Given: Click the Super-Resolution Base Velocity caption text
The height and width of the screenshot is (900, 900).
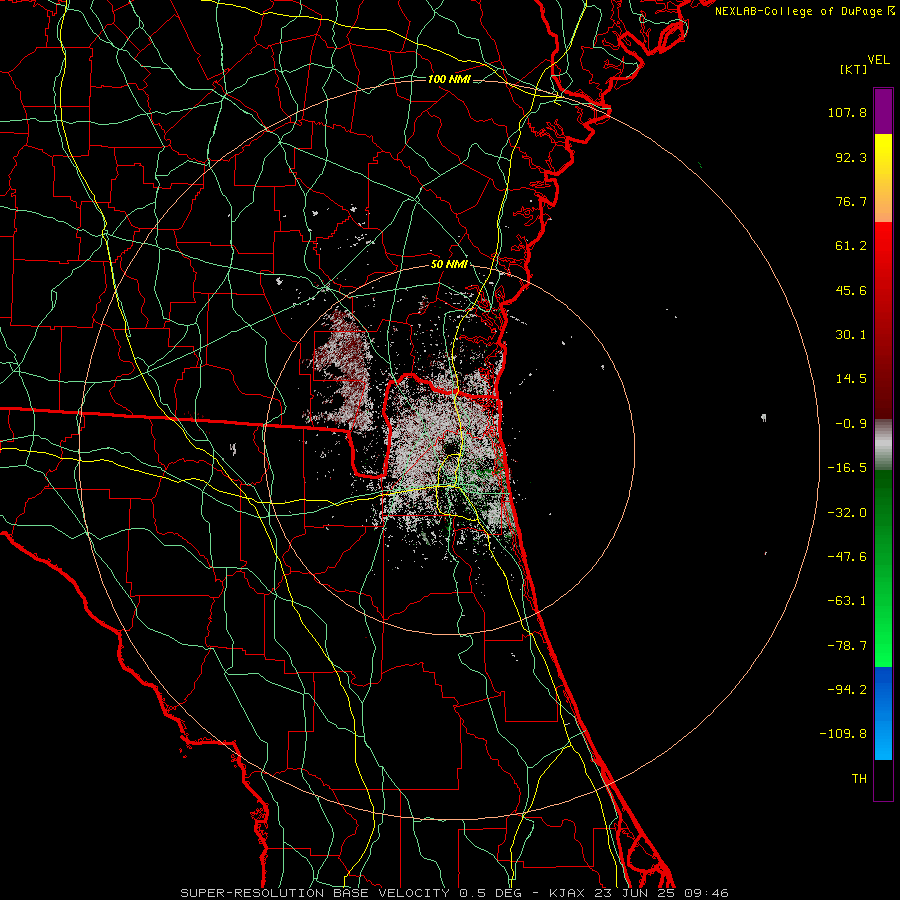Looking at the screenshot, I should [454, 893].
